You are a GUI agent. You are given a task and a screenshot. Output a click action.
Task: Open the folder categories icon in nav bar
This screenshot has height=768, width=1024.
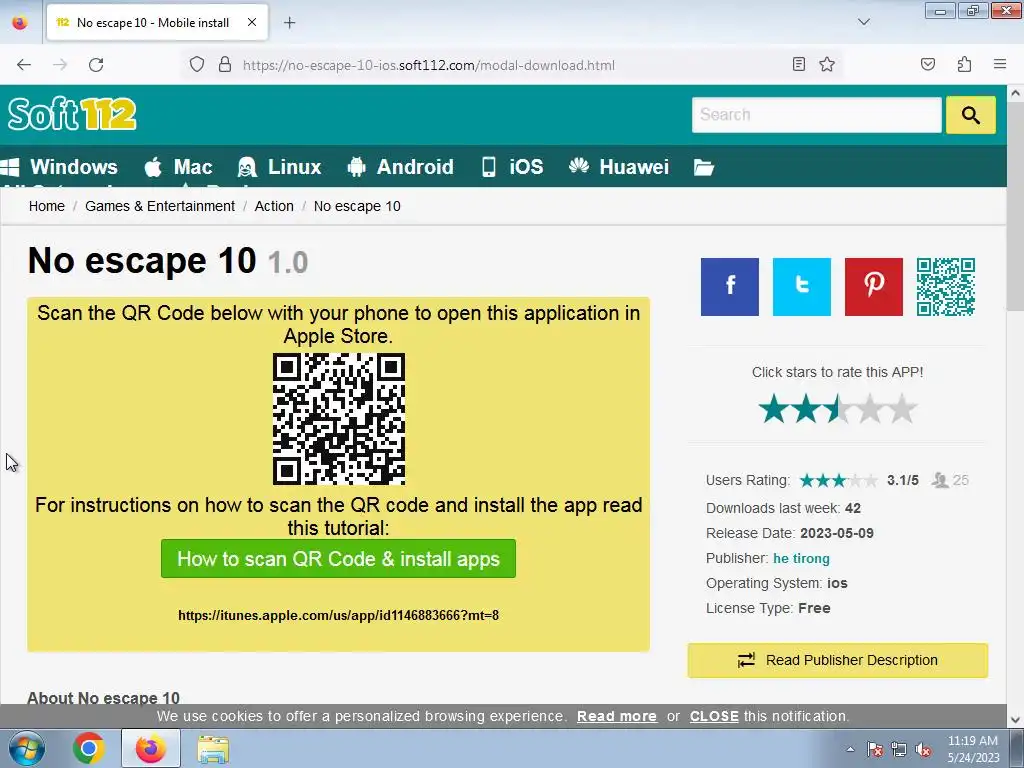tap(703, 167)
